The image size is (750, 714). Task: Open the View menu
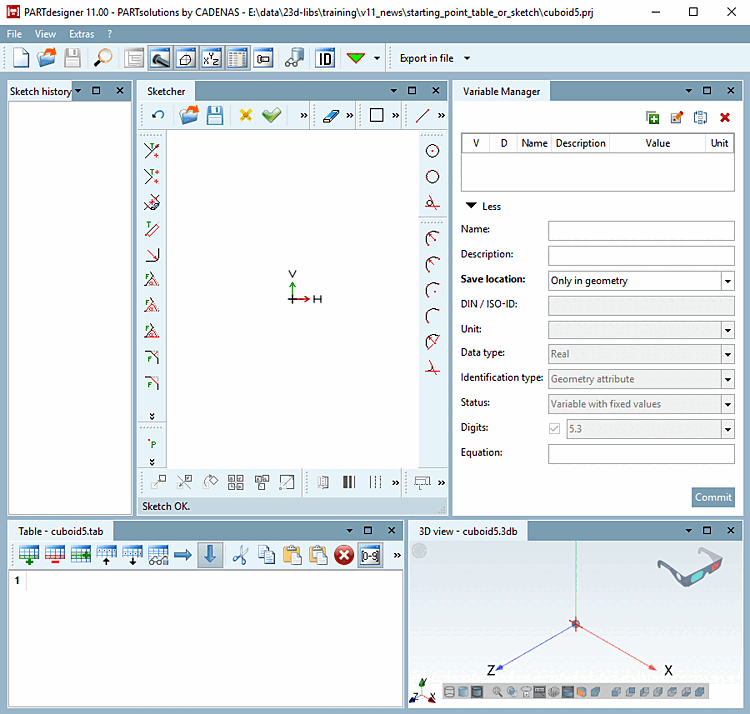point(46,34)
